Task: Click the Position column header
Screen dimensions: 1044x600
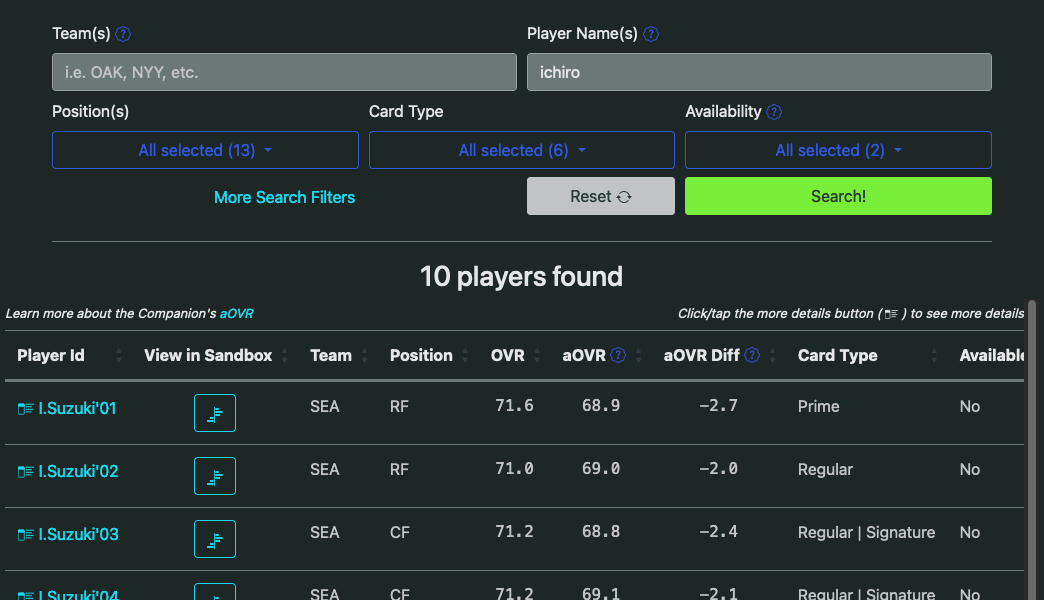Action: tap(421, 356)
